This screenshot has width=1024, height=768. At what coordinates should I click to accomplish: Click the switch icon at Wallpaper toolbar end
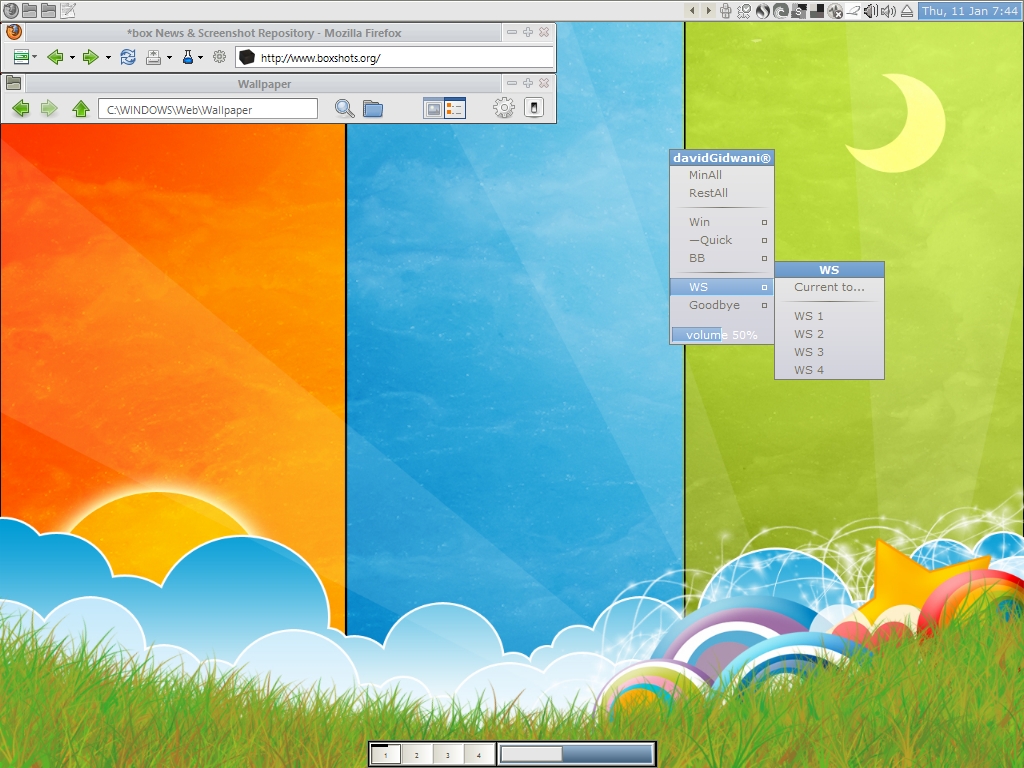[x=534, y=108]
